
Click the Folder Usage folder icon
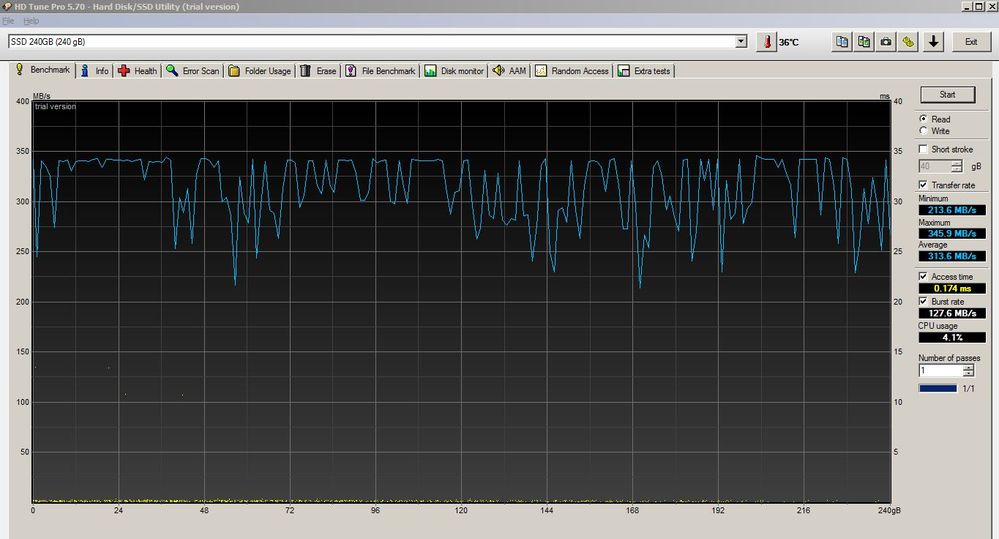tap(234, 71)
